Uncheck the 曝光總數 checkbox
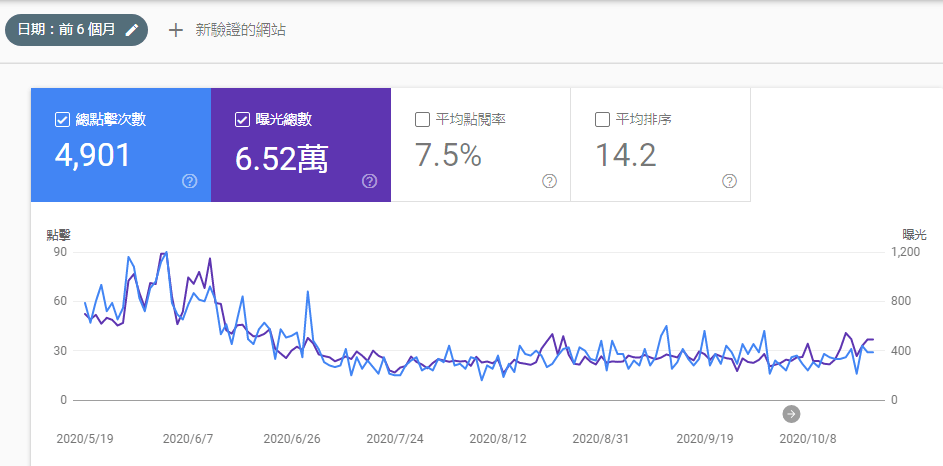Screen dimensions: 943x466 [242, 120]
